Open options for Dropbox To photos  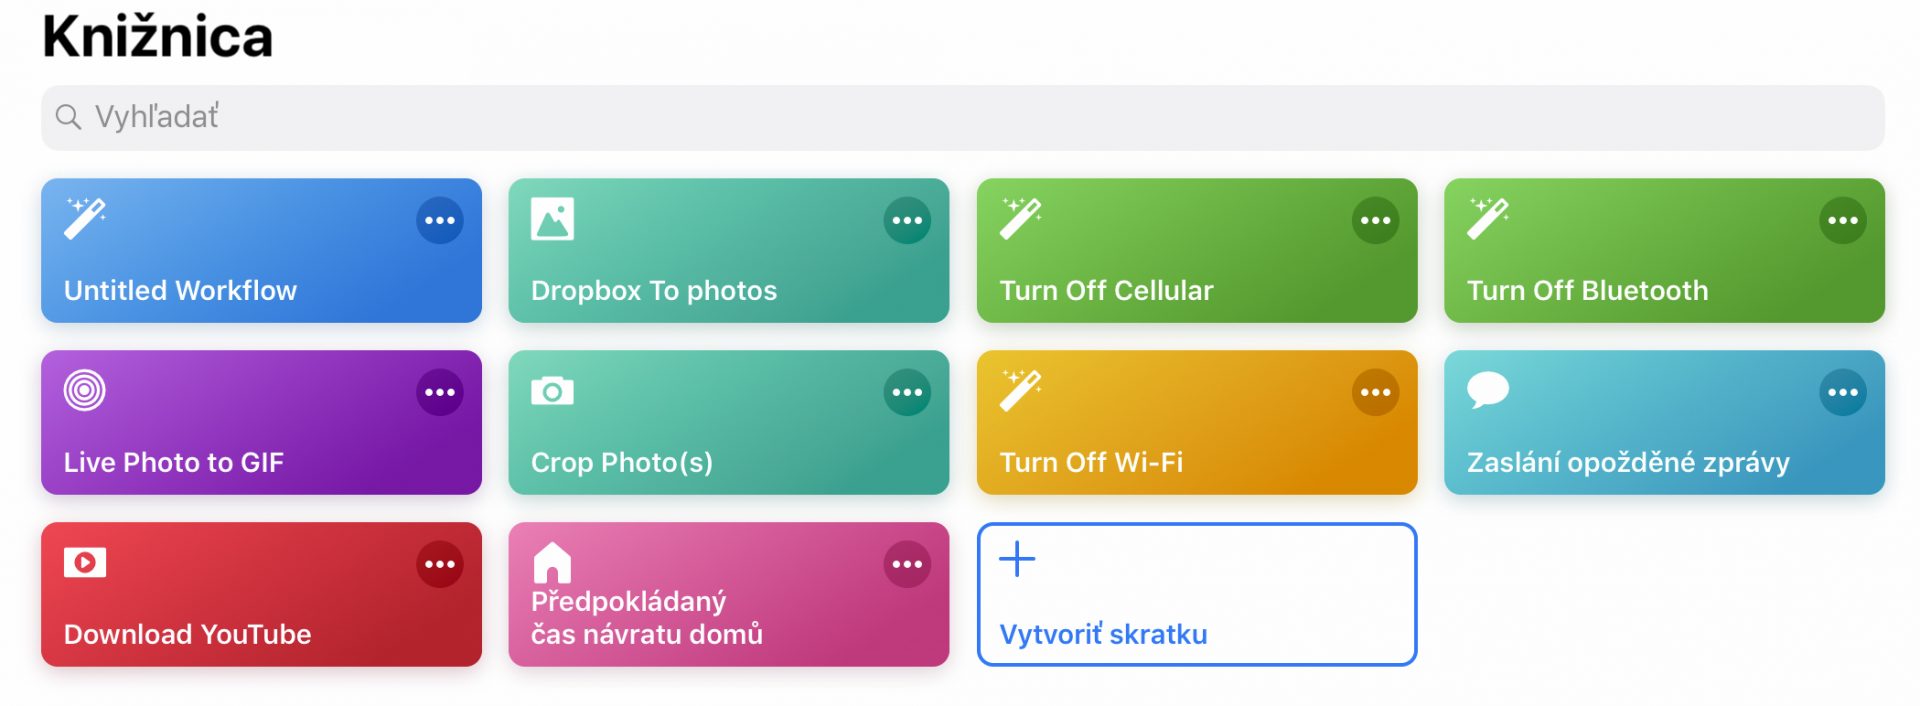pyautogui.click(x=907, y=221)
